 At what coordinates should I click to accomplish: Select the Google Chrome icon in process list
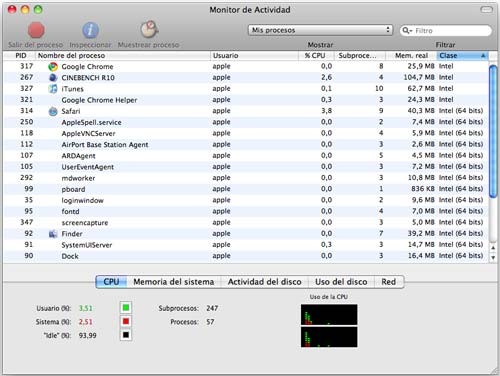click(53, 67)
